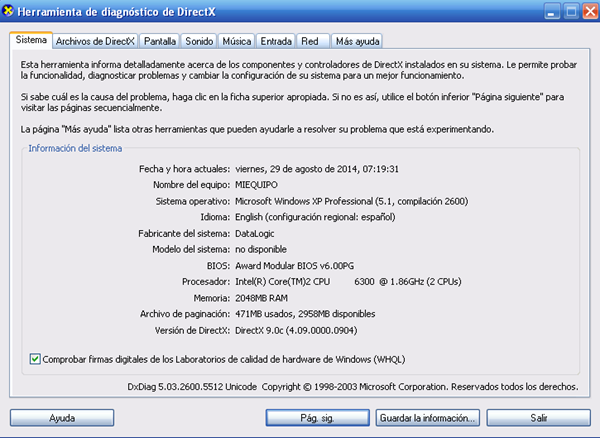Click 'DirectX 9.0c (4.09.0000.0904)' value

(296, 330)
